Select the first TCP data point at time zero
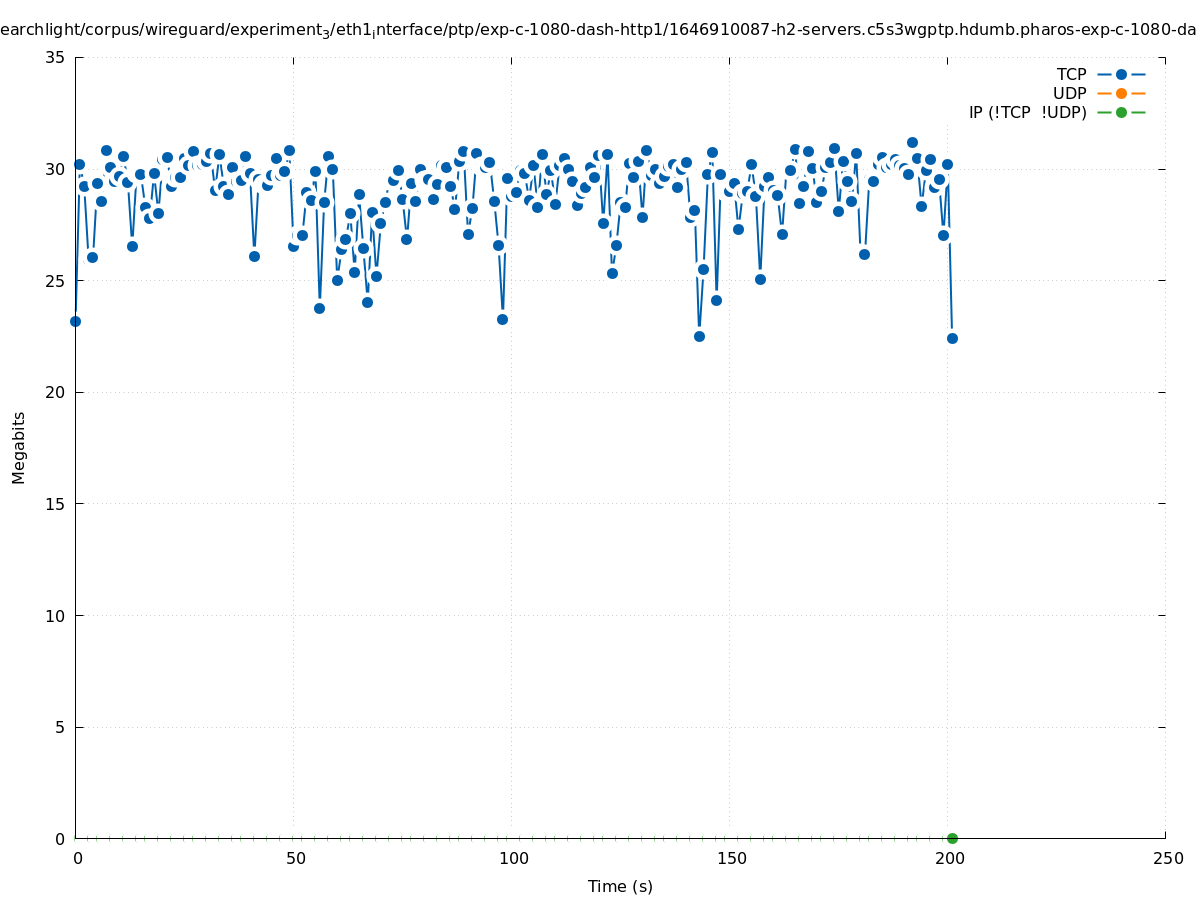Viewport: 1197px width, 900px height. point(75,321)
